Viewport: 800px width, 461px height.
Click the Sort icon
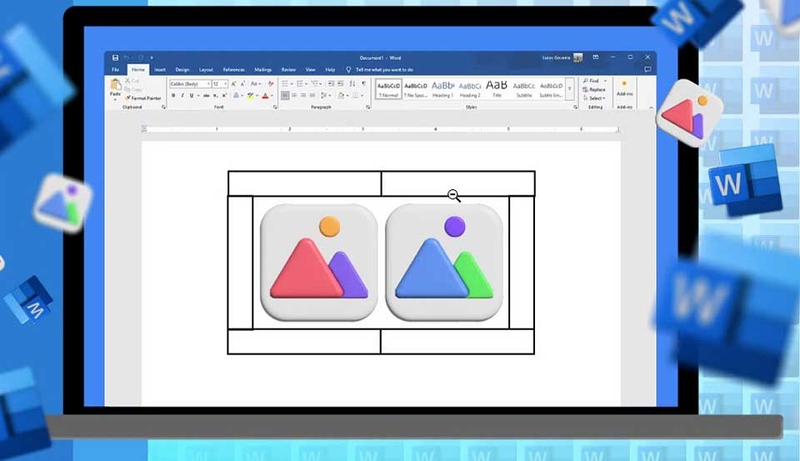coord(352,84)
